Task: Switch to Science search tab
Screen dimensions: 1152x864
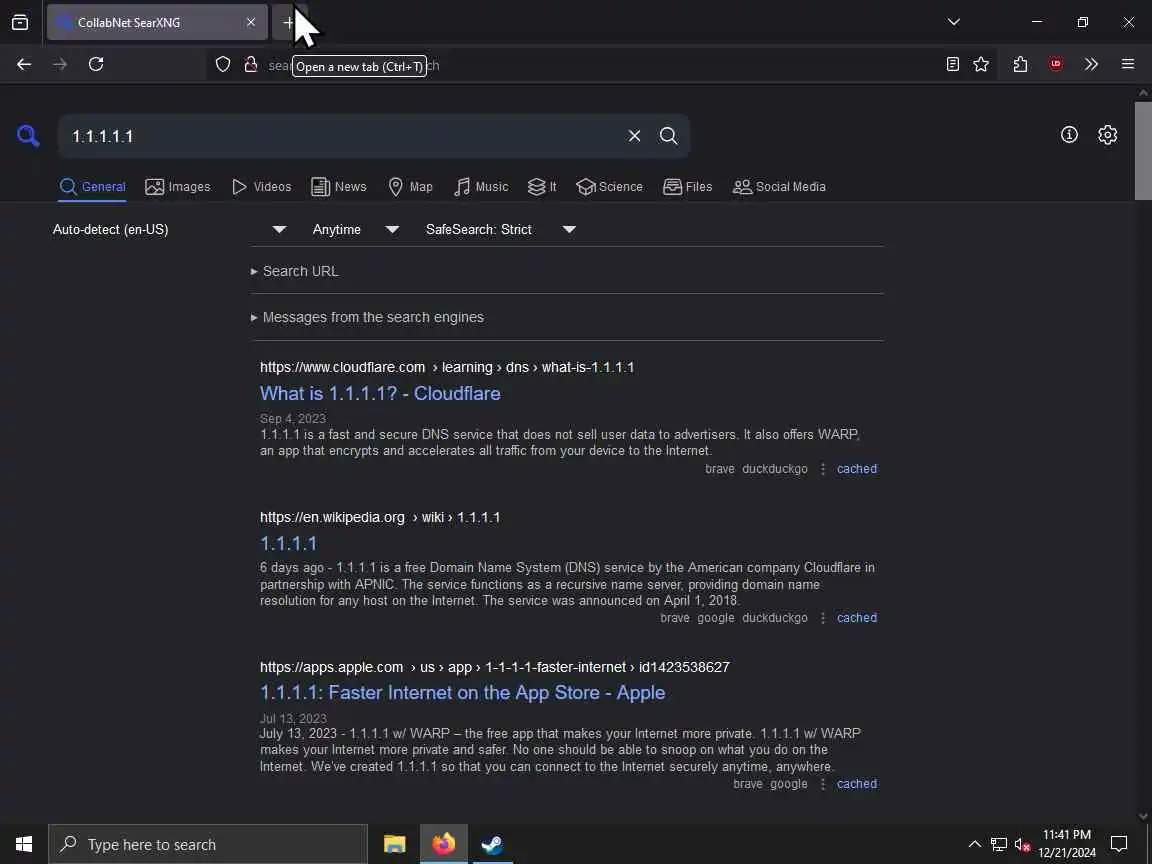Action: [610, 187]
